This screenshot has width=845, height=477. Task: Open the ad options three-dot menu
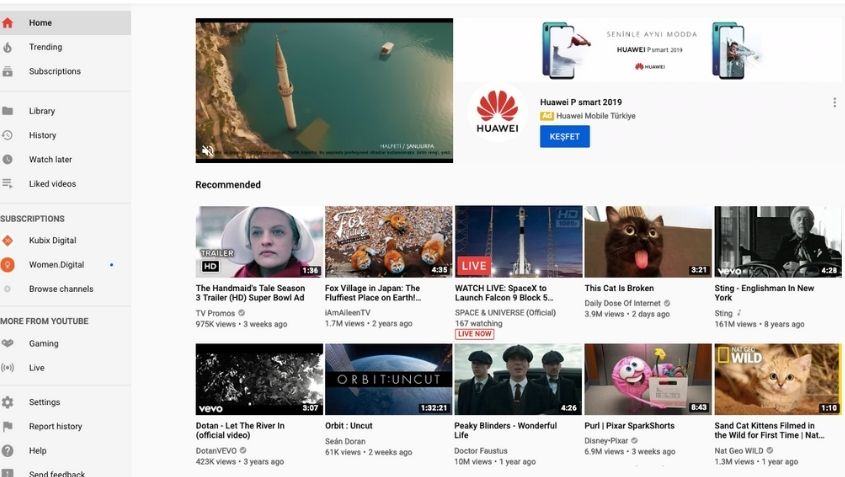coord(834,102)
